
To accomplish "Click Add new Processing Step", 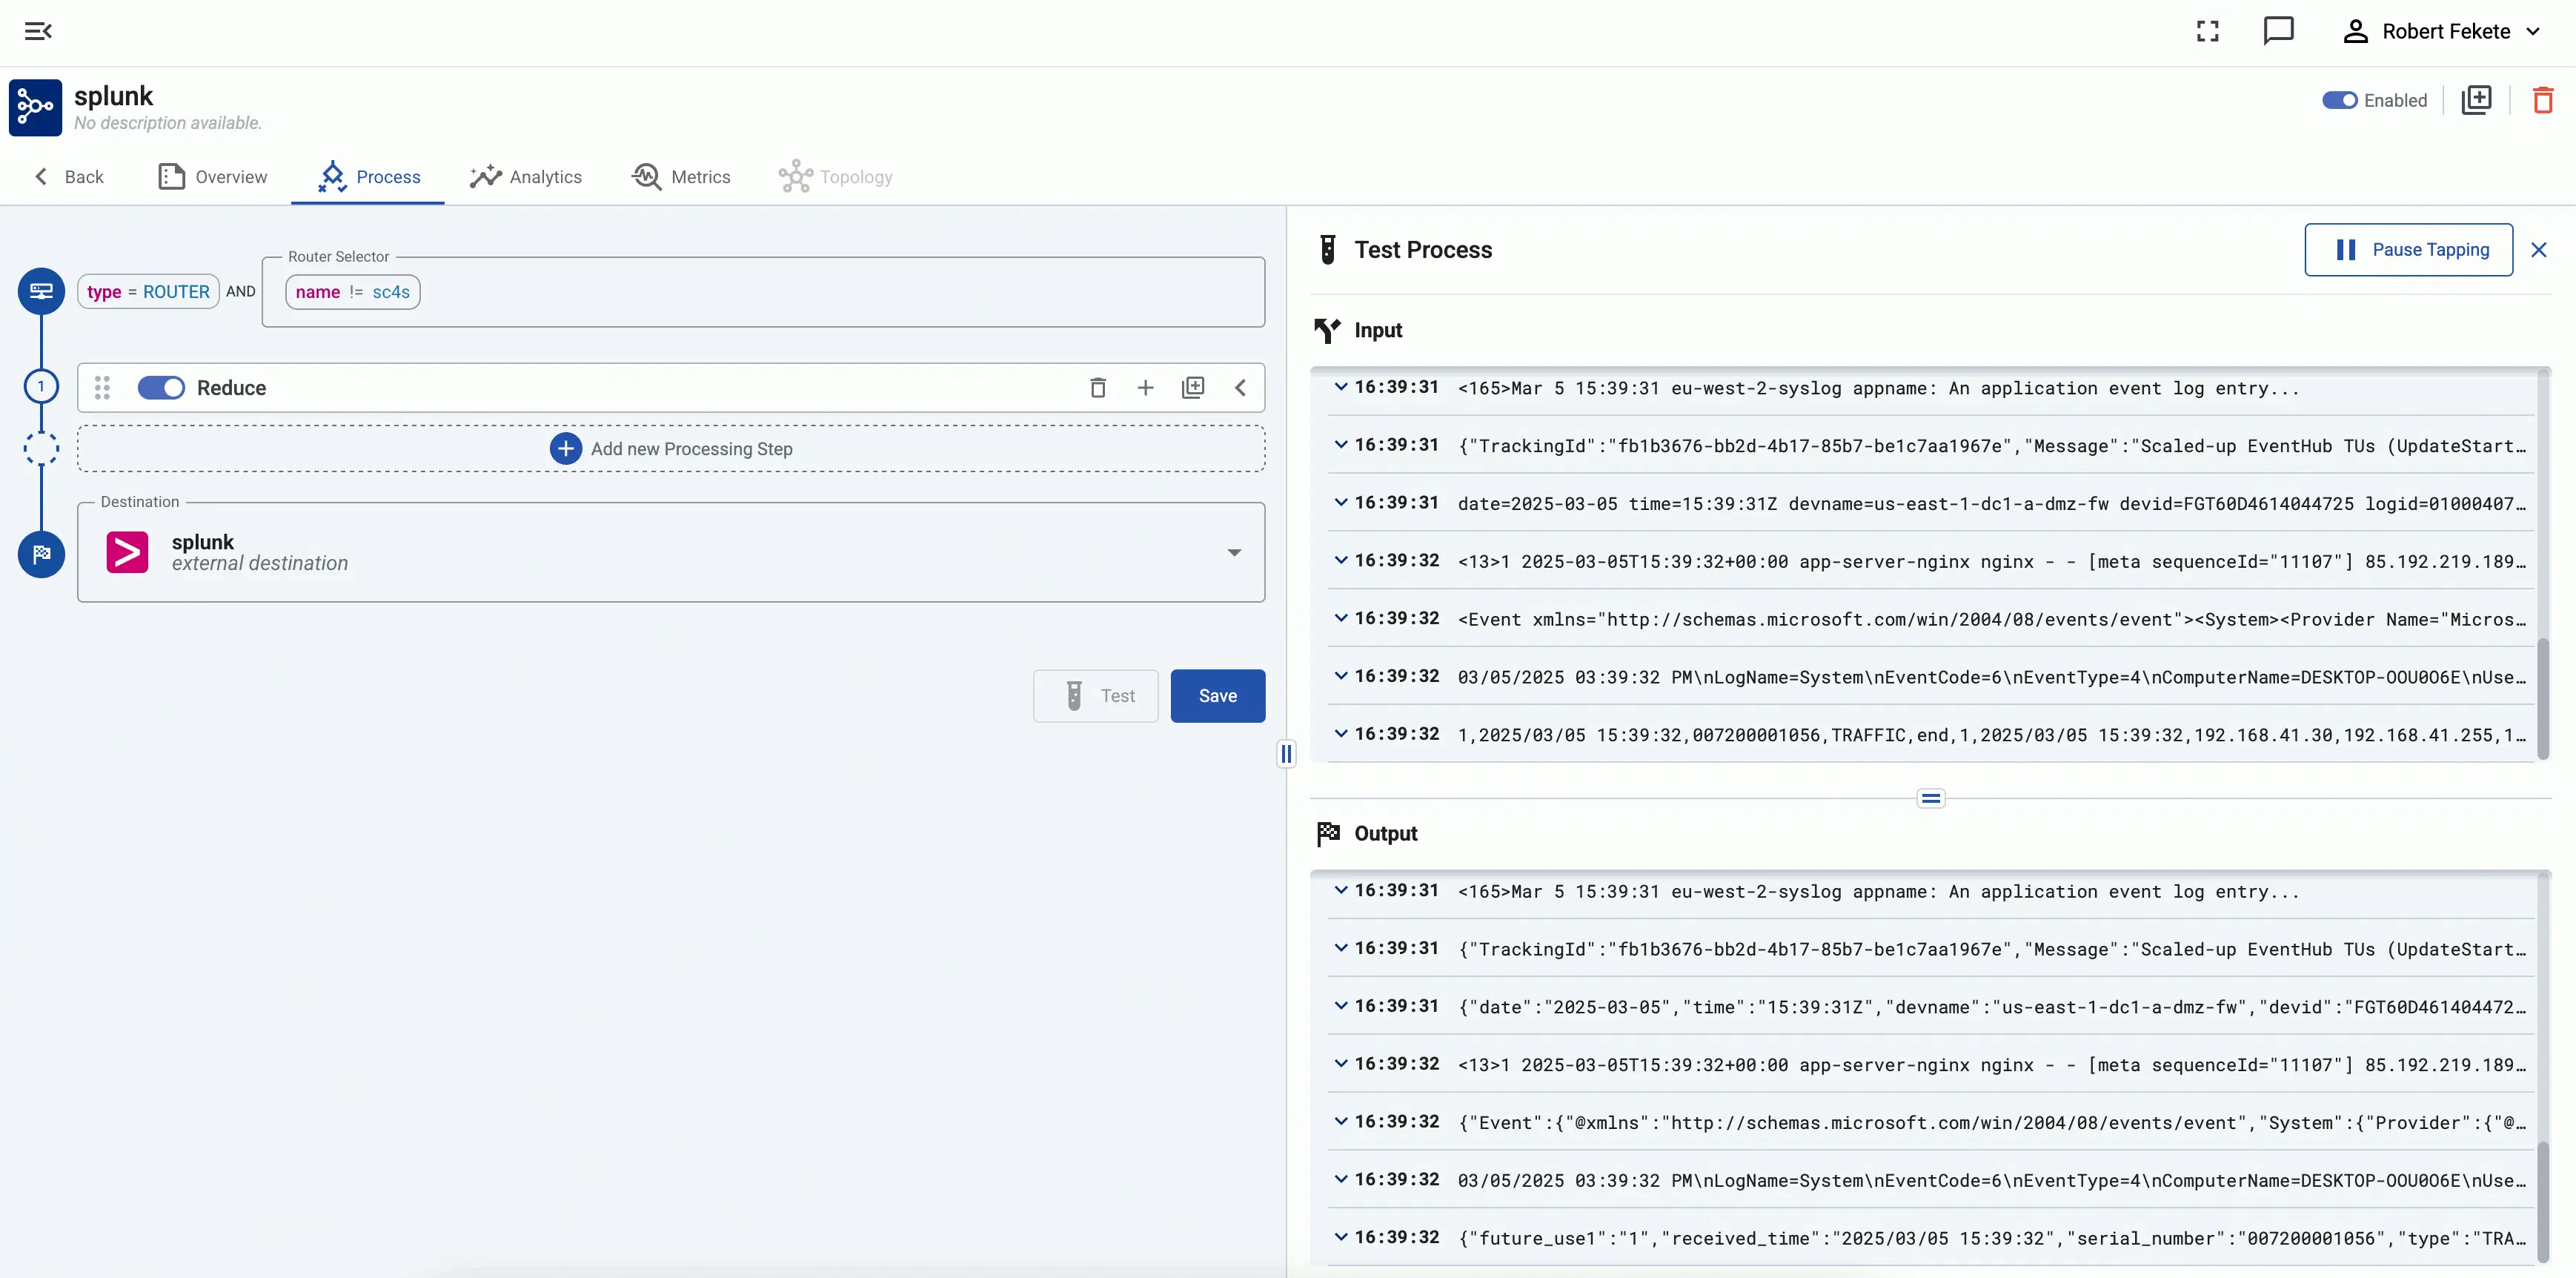I will tap(671, 449).
